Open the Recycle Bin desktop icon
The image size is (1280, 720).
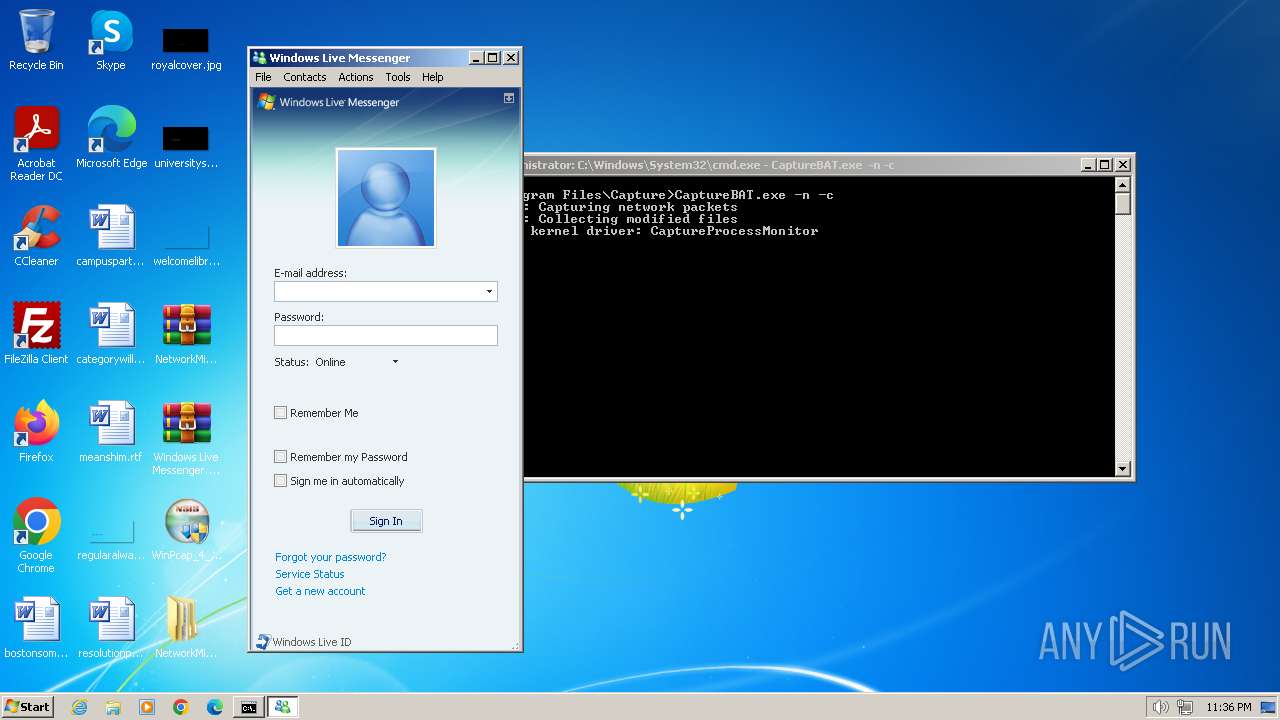pyautogui.click(x=36, y=40)
